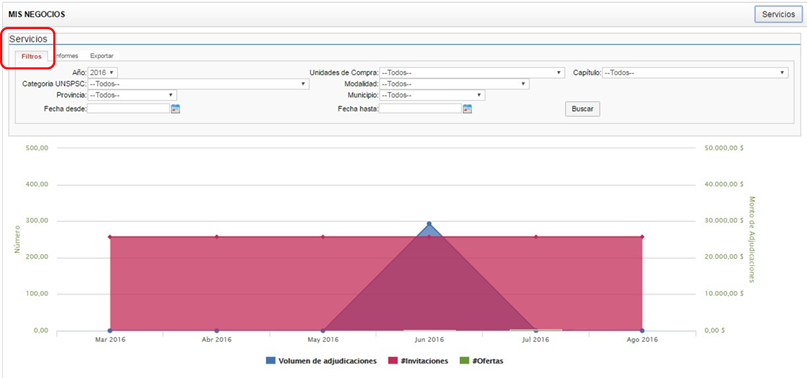The image size is (807, 378).
Task: Click the Fecha desde date input field
Action: [x=129, y=109]
